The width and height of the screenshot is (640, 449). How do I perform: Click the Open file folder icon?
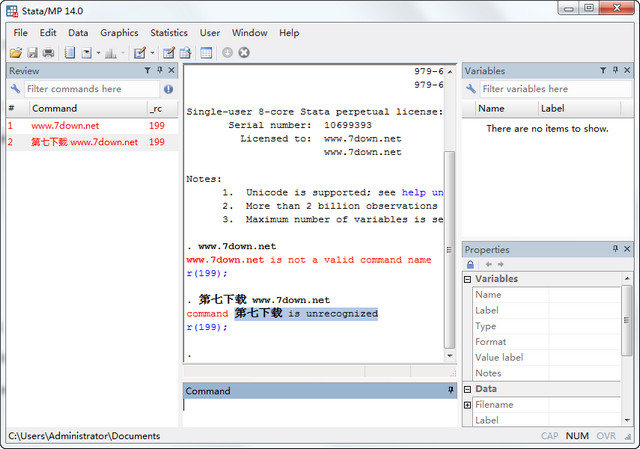point(16,53)
